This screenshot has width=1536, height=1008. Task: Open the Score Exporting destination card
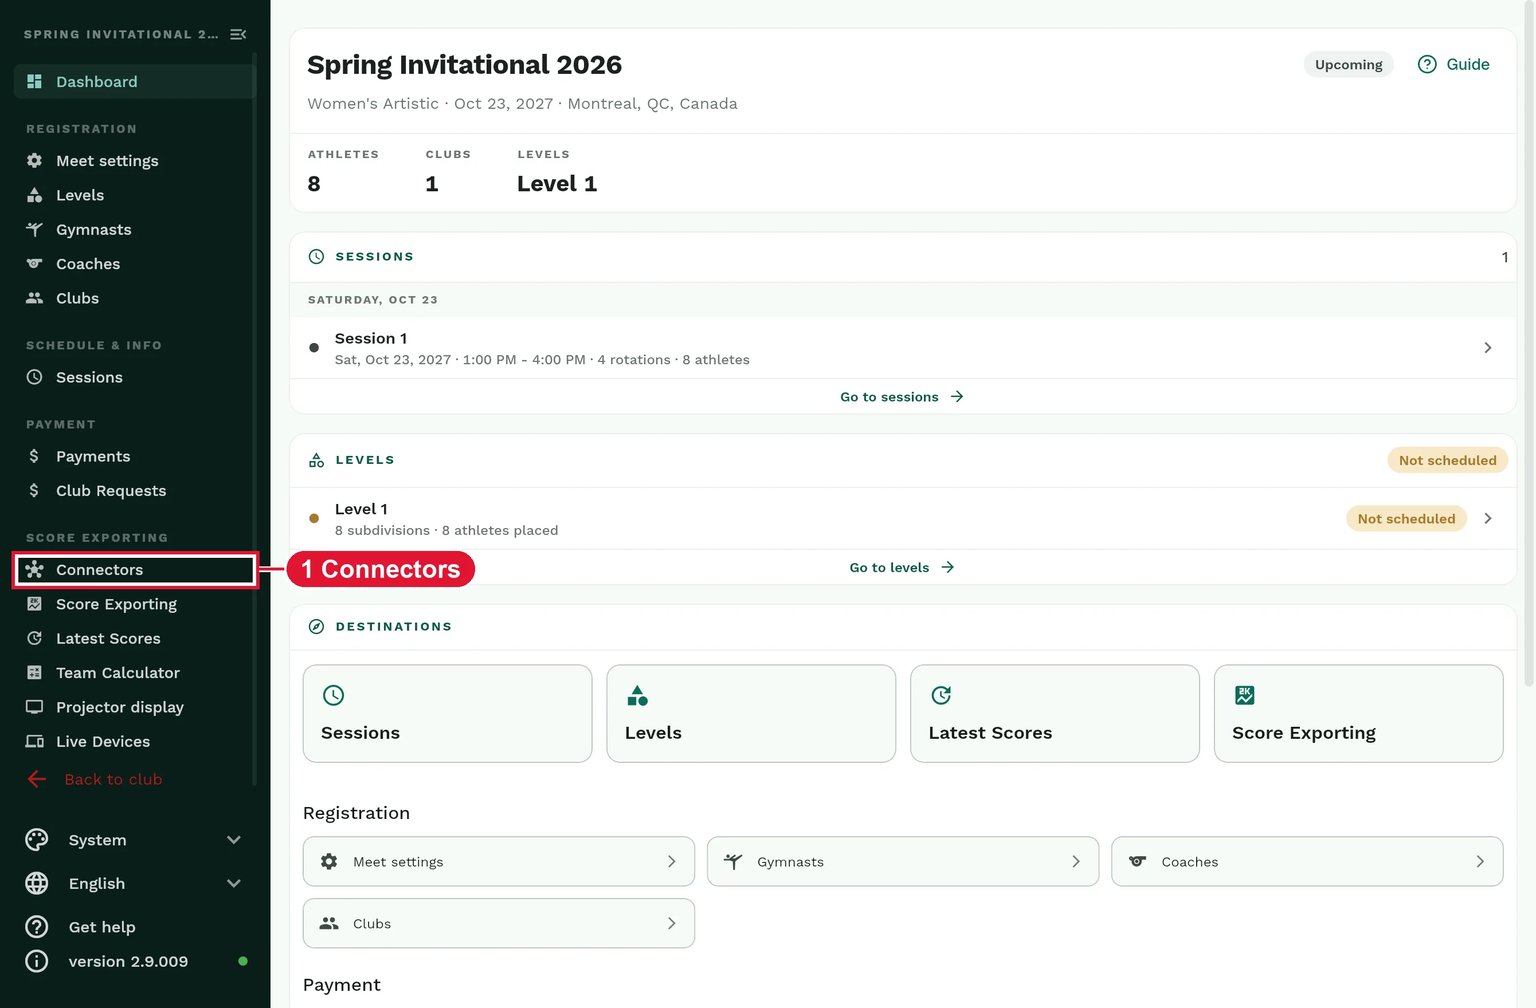click(1359, 714)
